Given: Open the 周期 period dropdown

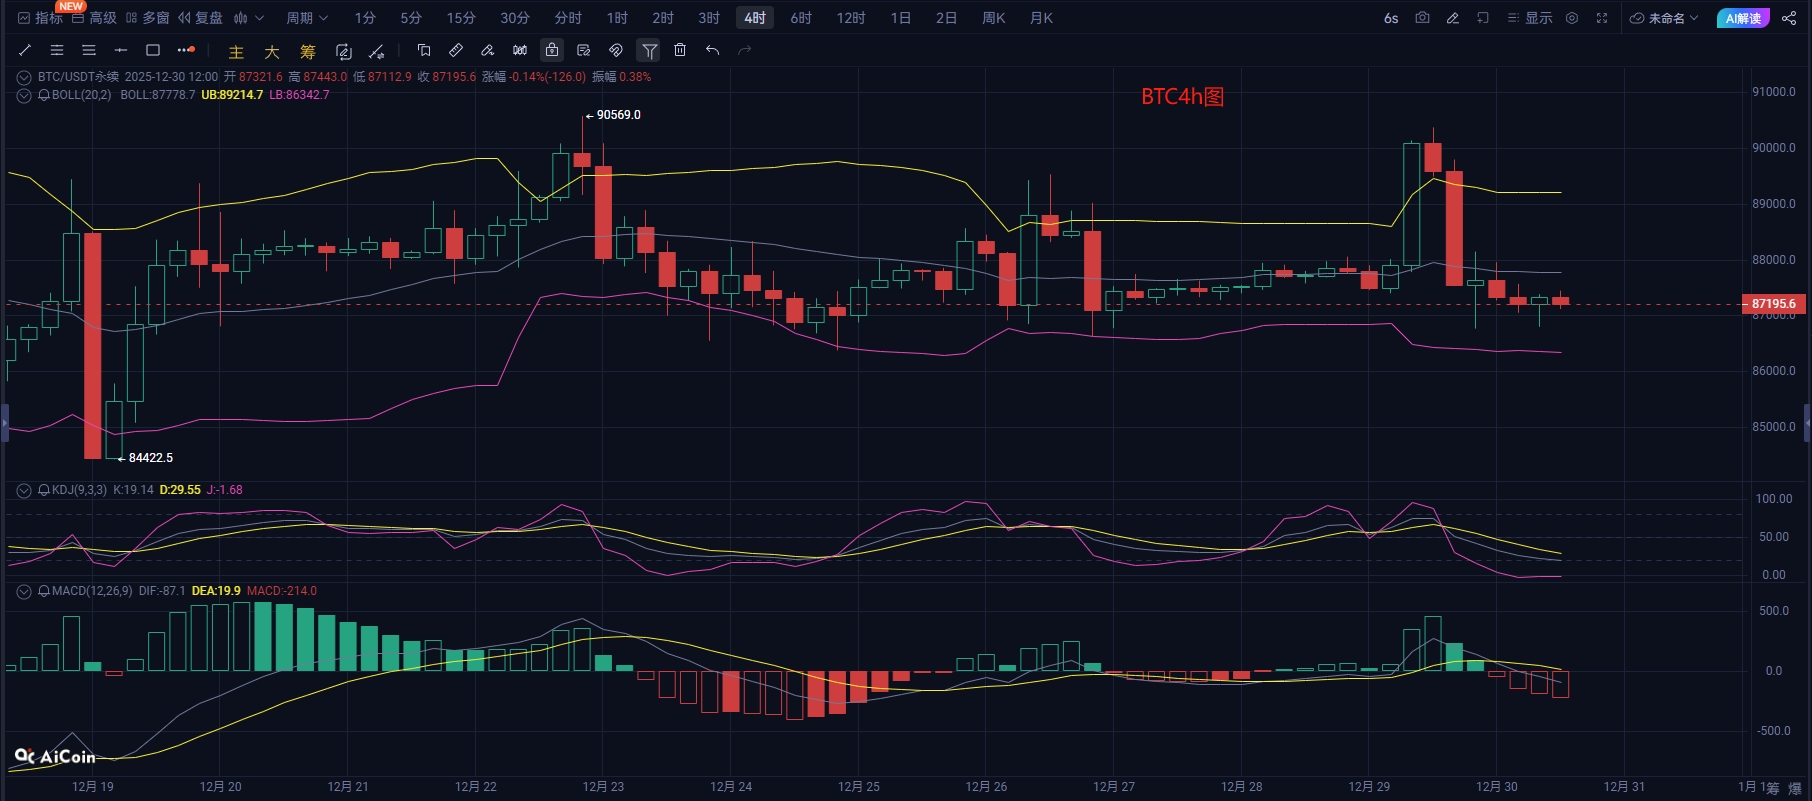Looking at the screenshot, I should click(306, 18).
